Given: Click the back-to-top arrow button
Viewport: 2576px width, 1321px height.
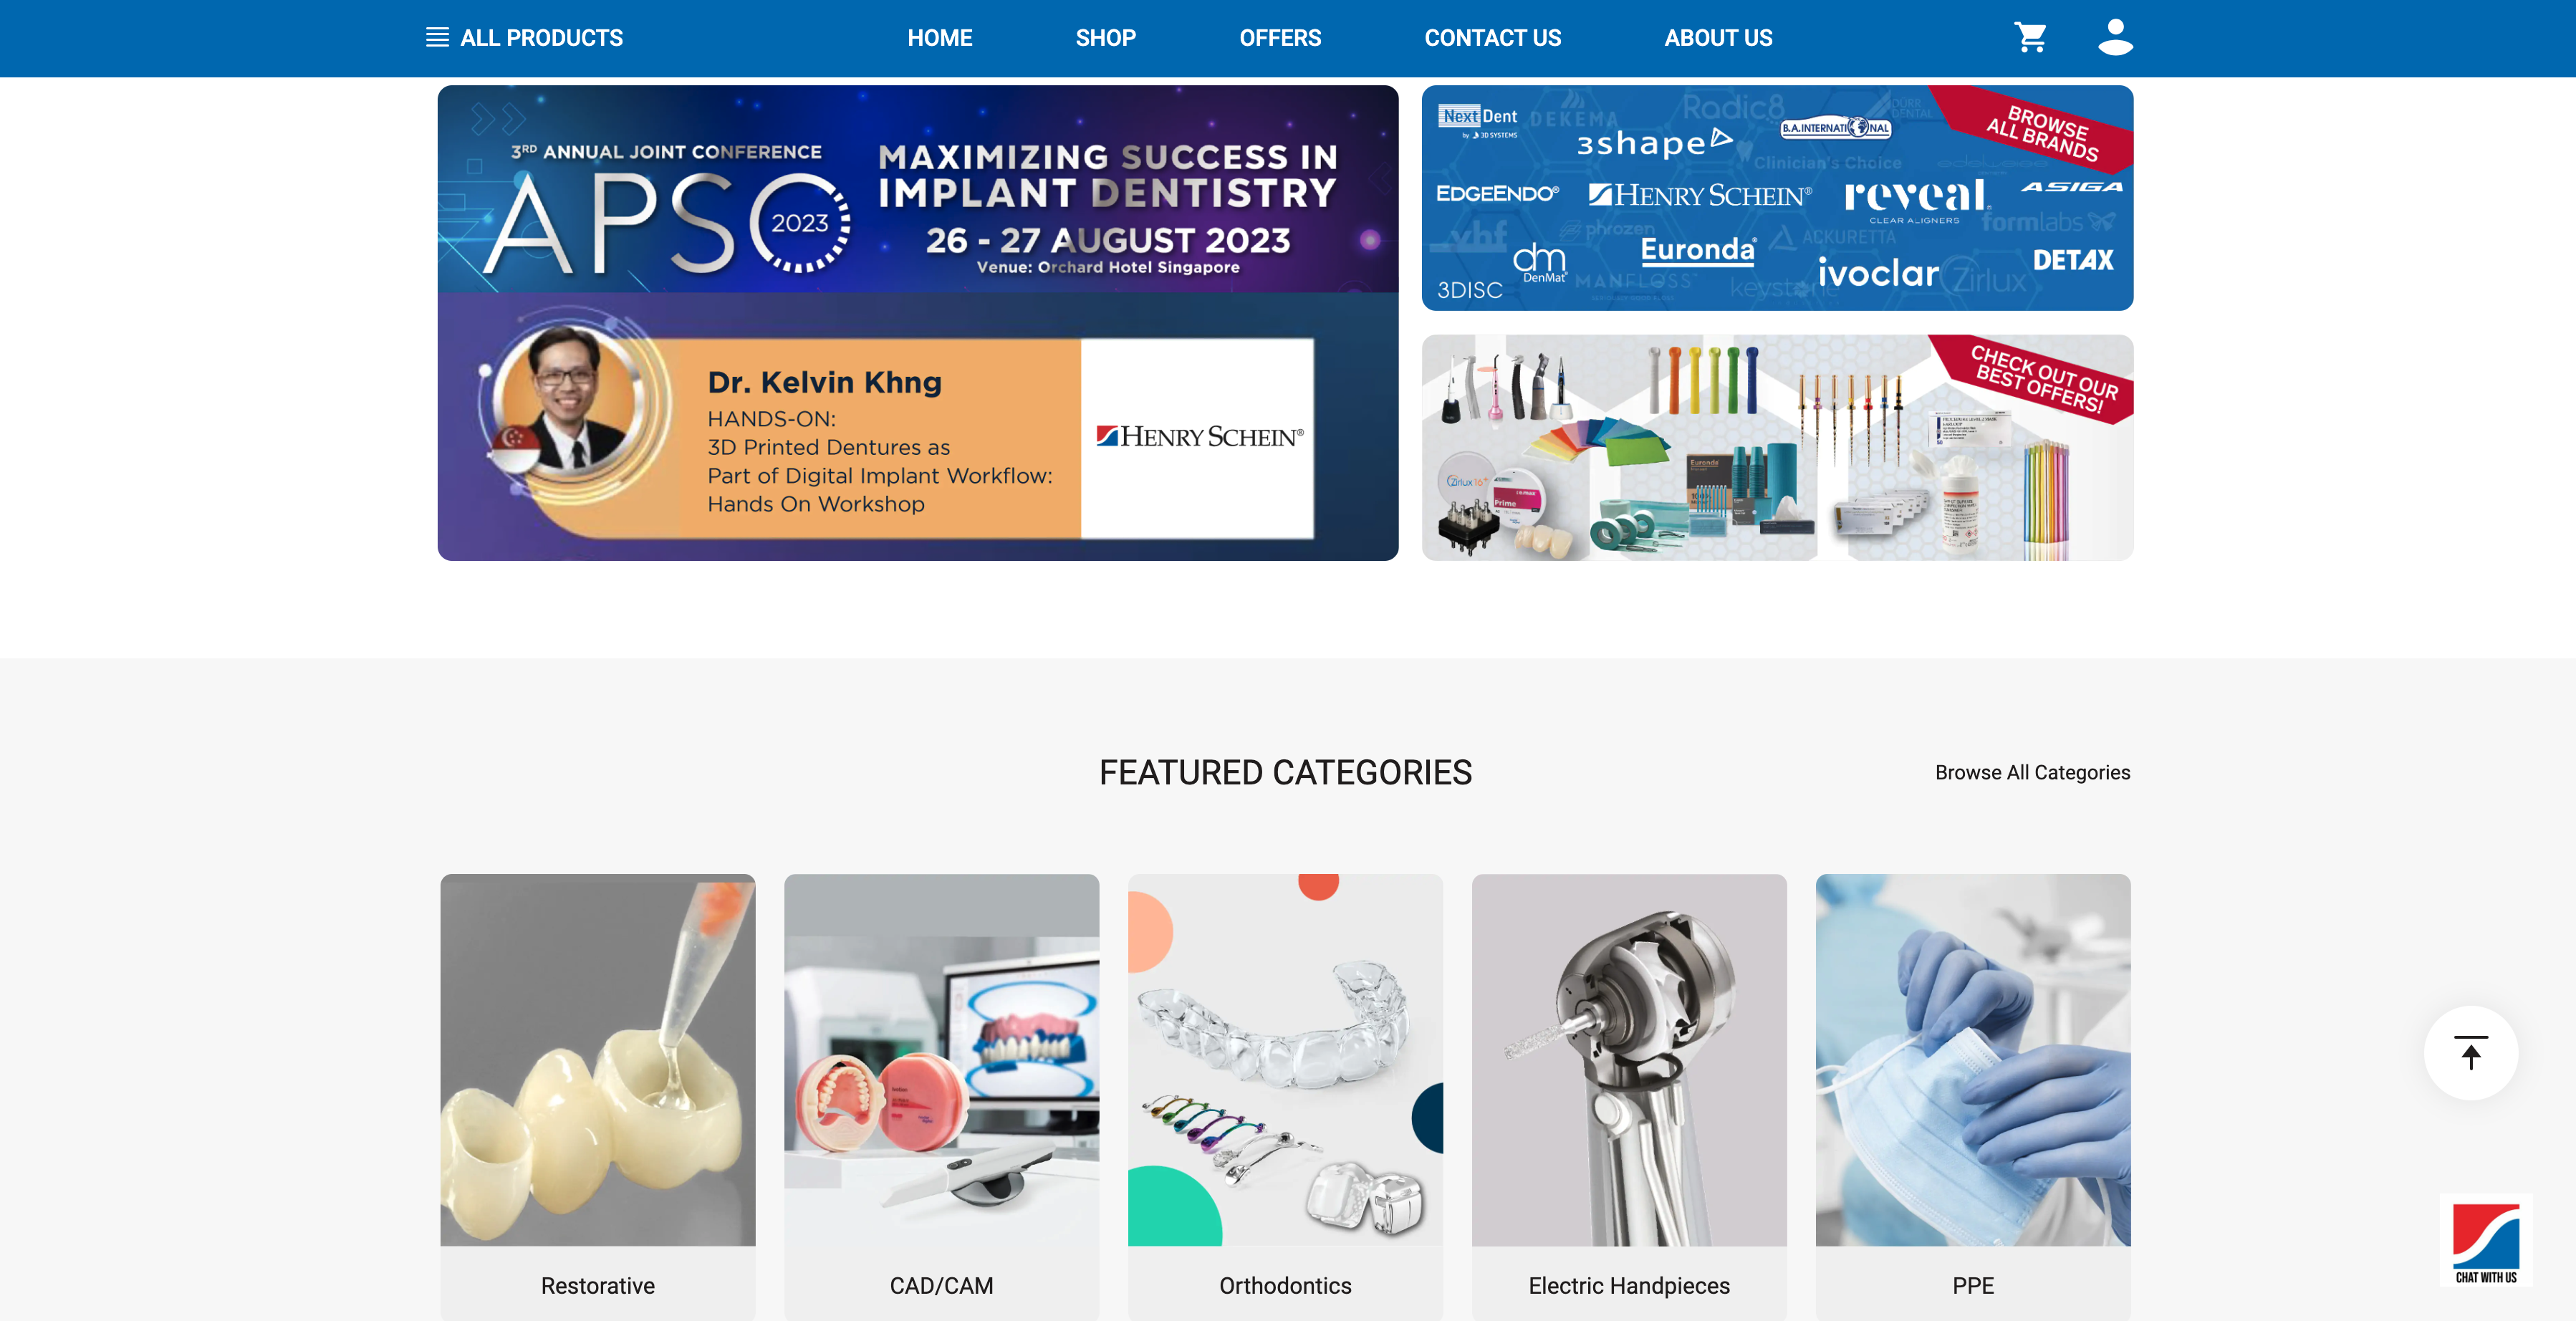Looking at the screenshot, I should point(2471,1053).
